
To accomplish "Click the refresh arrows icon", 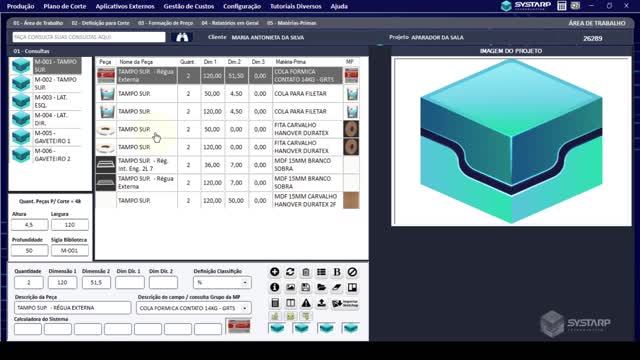I will point(290,272).
